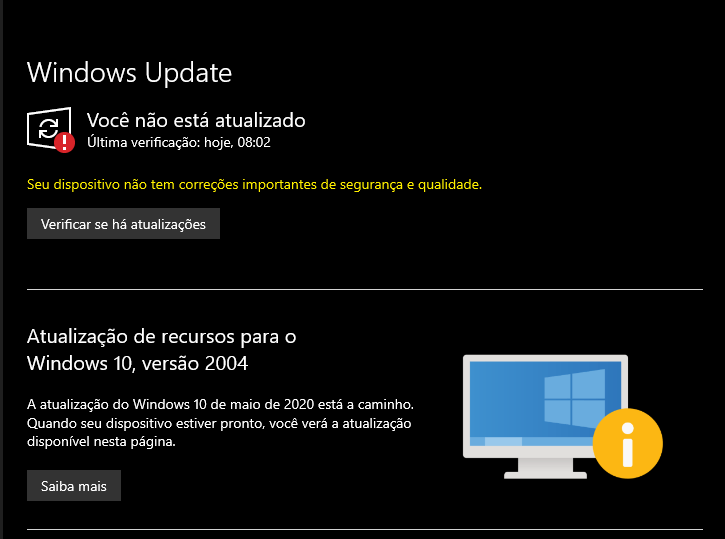Image resolution: width=725 pixels, height=539 pixels.
Task: Click the monitor stand in the illustration
Action: (x=546, y=468)
